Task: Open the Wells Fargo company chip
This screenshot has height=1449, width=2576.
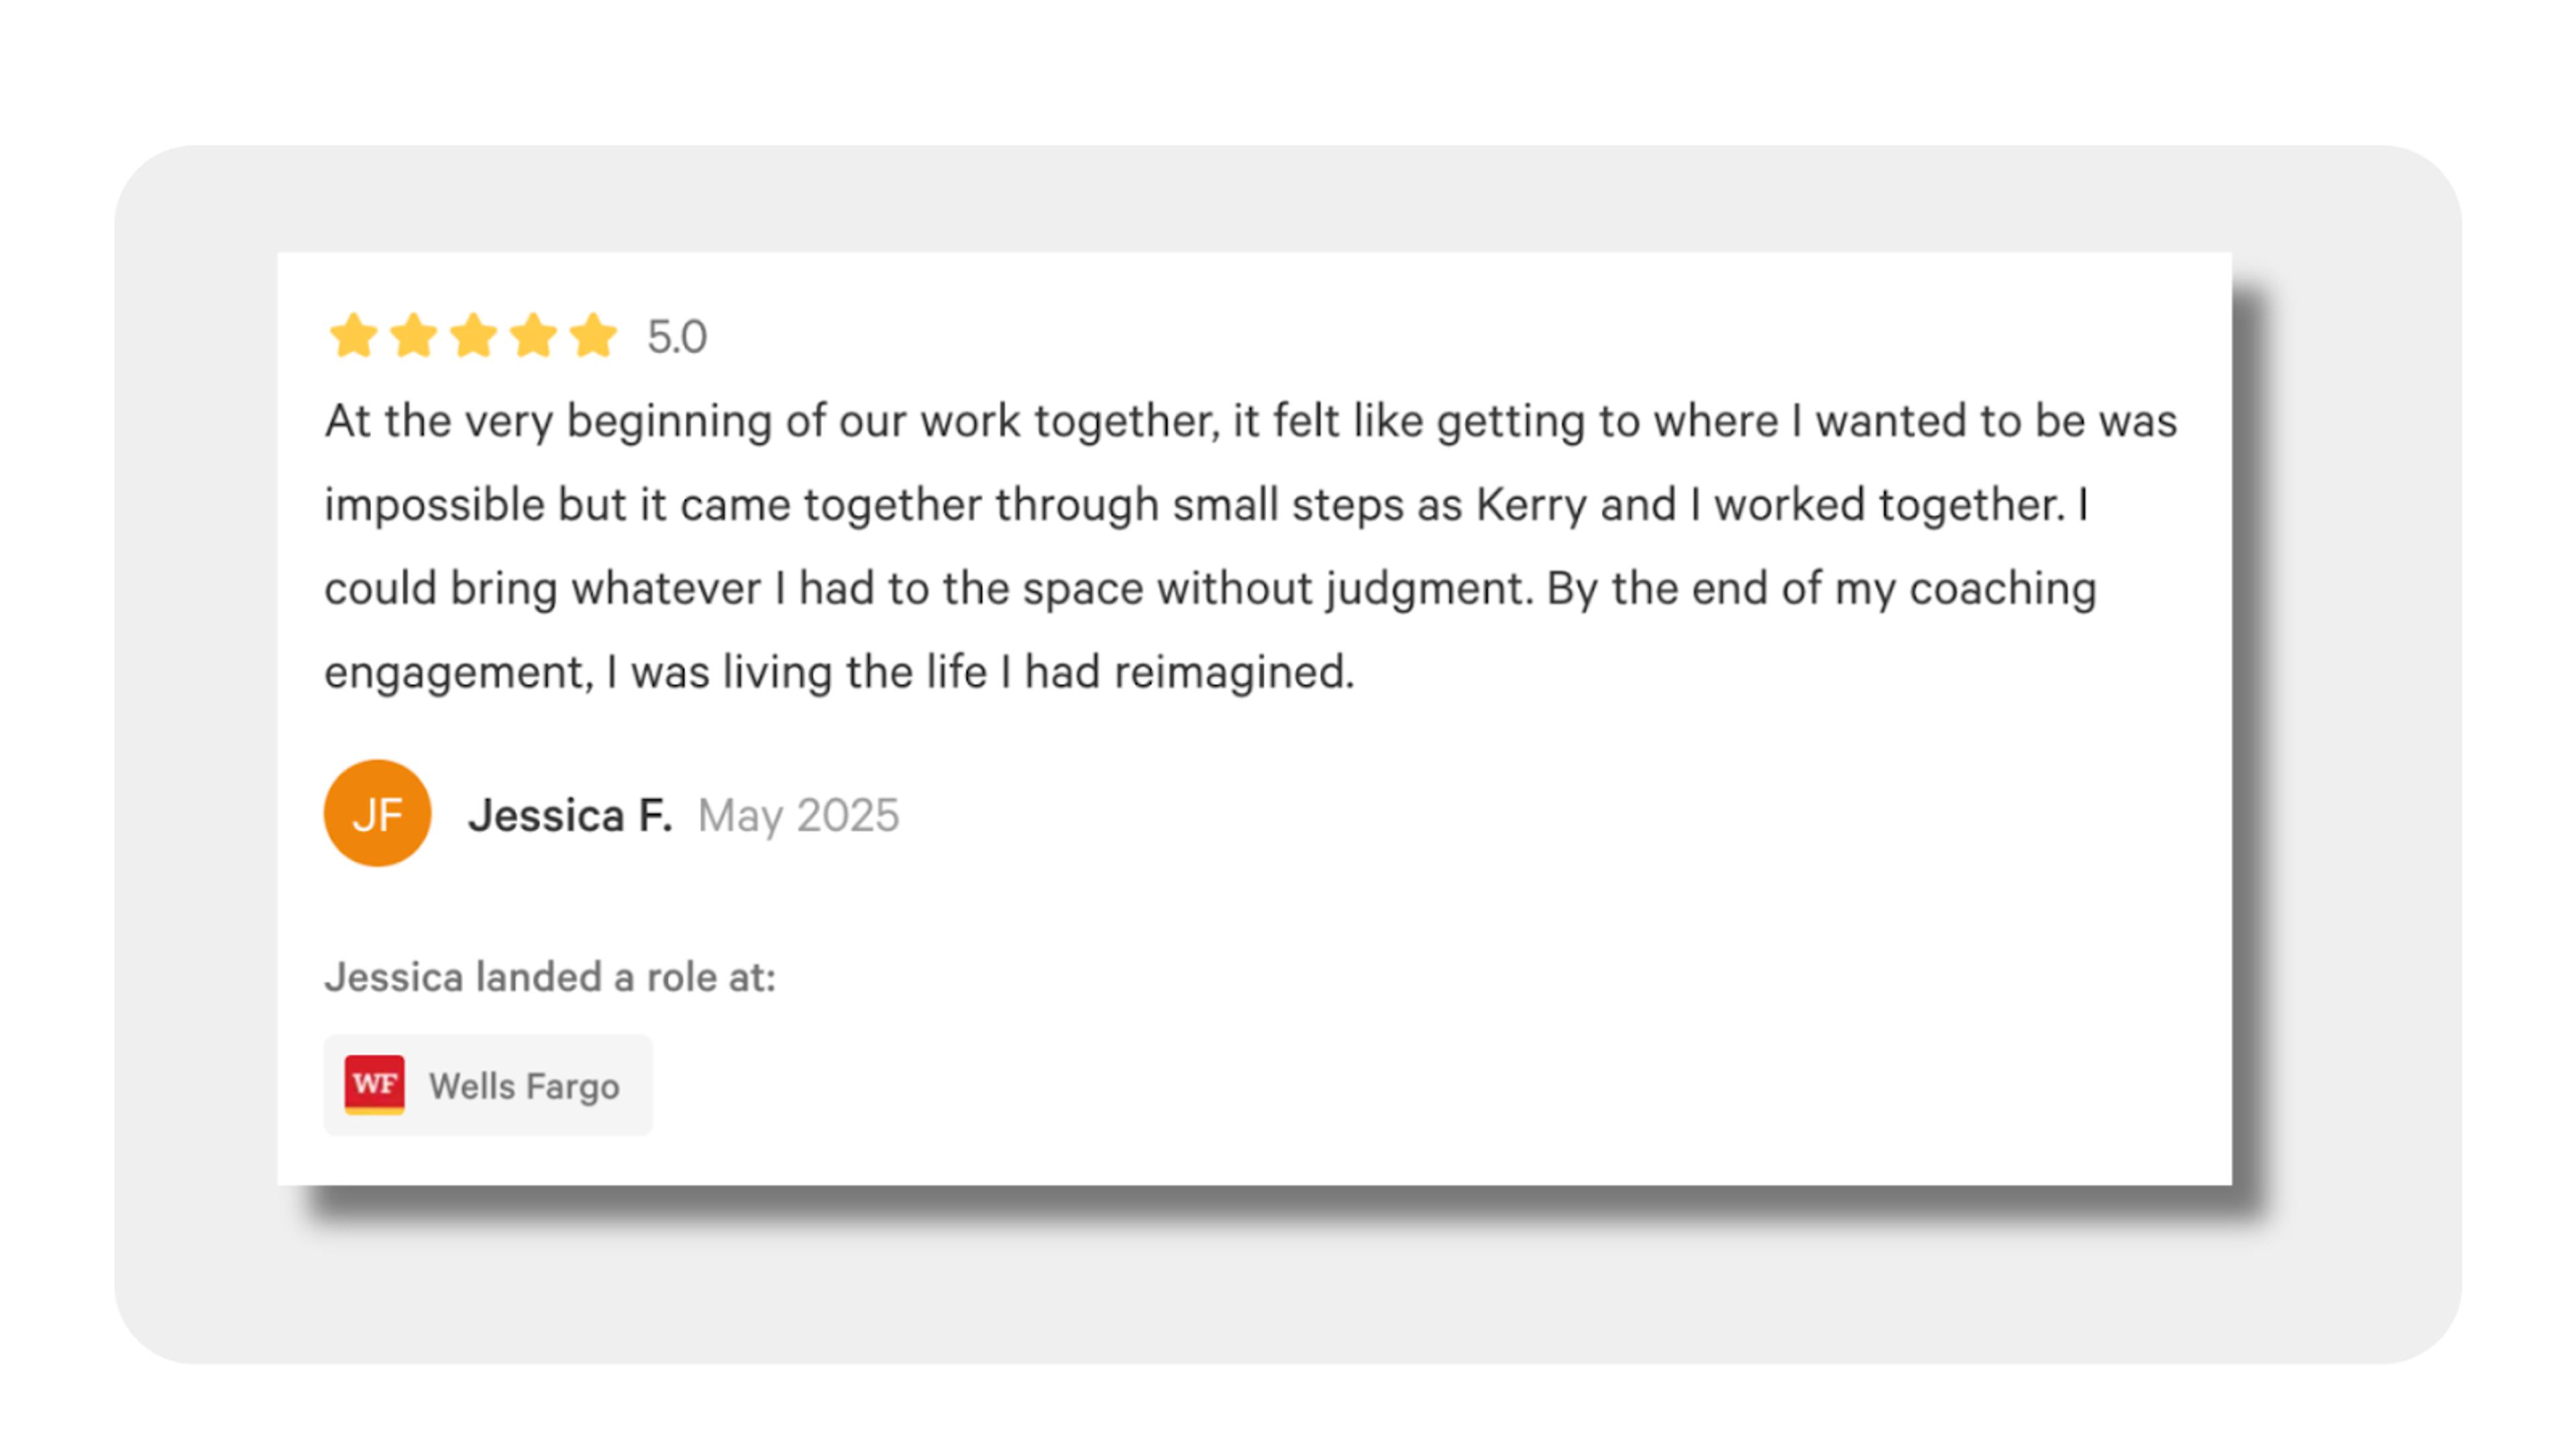Action: (488, 1085)
